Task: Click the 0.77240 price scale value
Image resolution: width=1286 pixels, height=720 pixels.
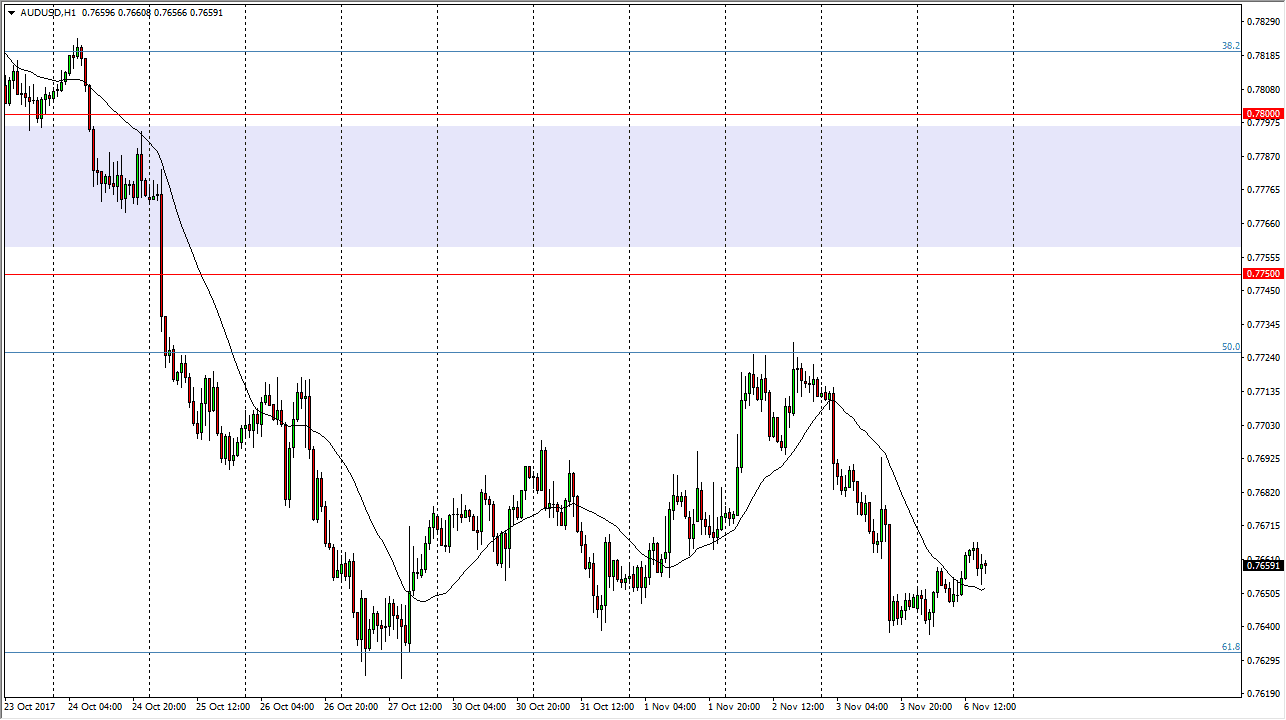Action: 1265,357
